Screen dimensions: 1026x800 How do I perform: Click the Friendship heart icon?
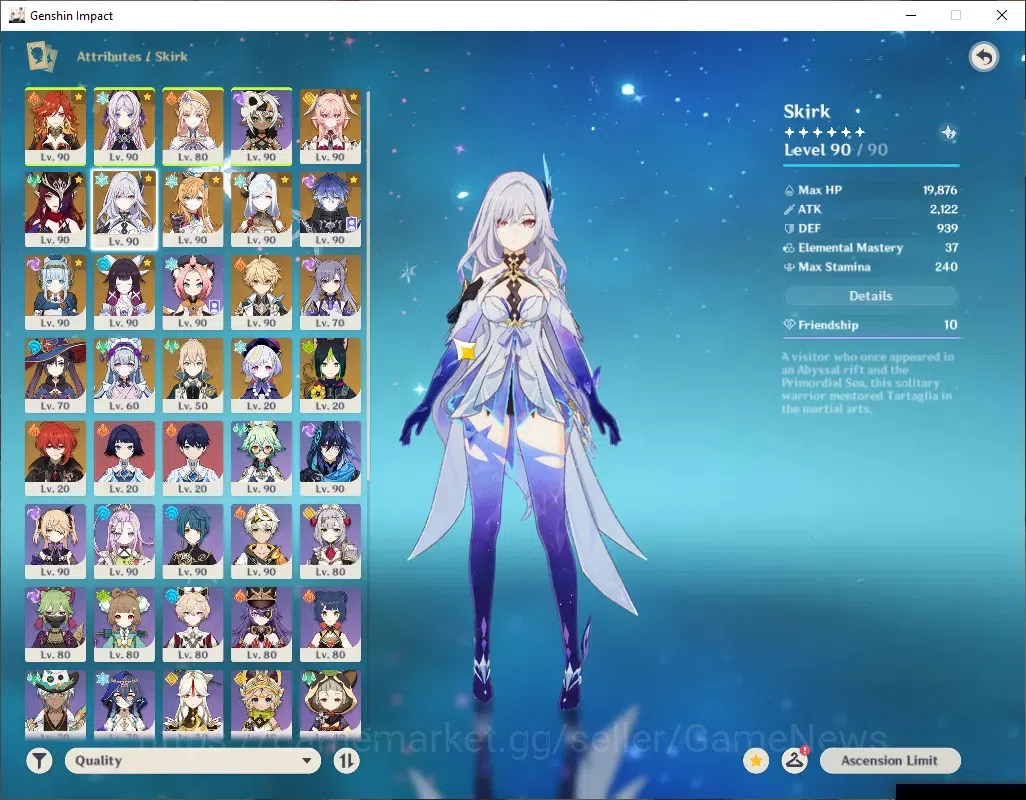[789, 324]
